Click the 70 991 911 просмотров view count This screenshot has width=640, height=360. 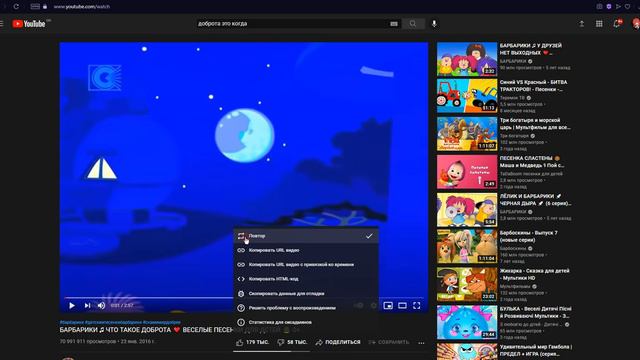pyautogui.click(x=87, y=341)
